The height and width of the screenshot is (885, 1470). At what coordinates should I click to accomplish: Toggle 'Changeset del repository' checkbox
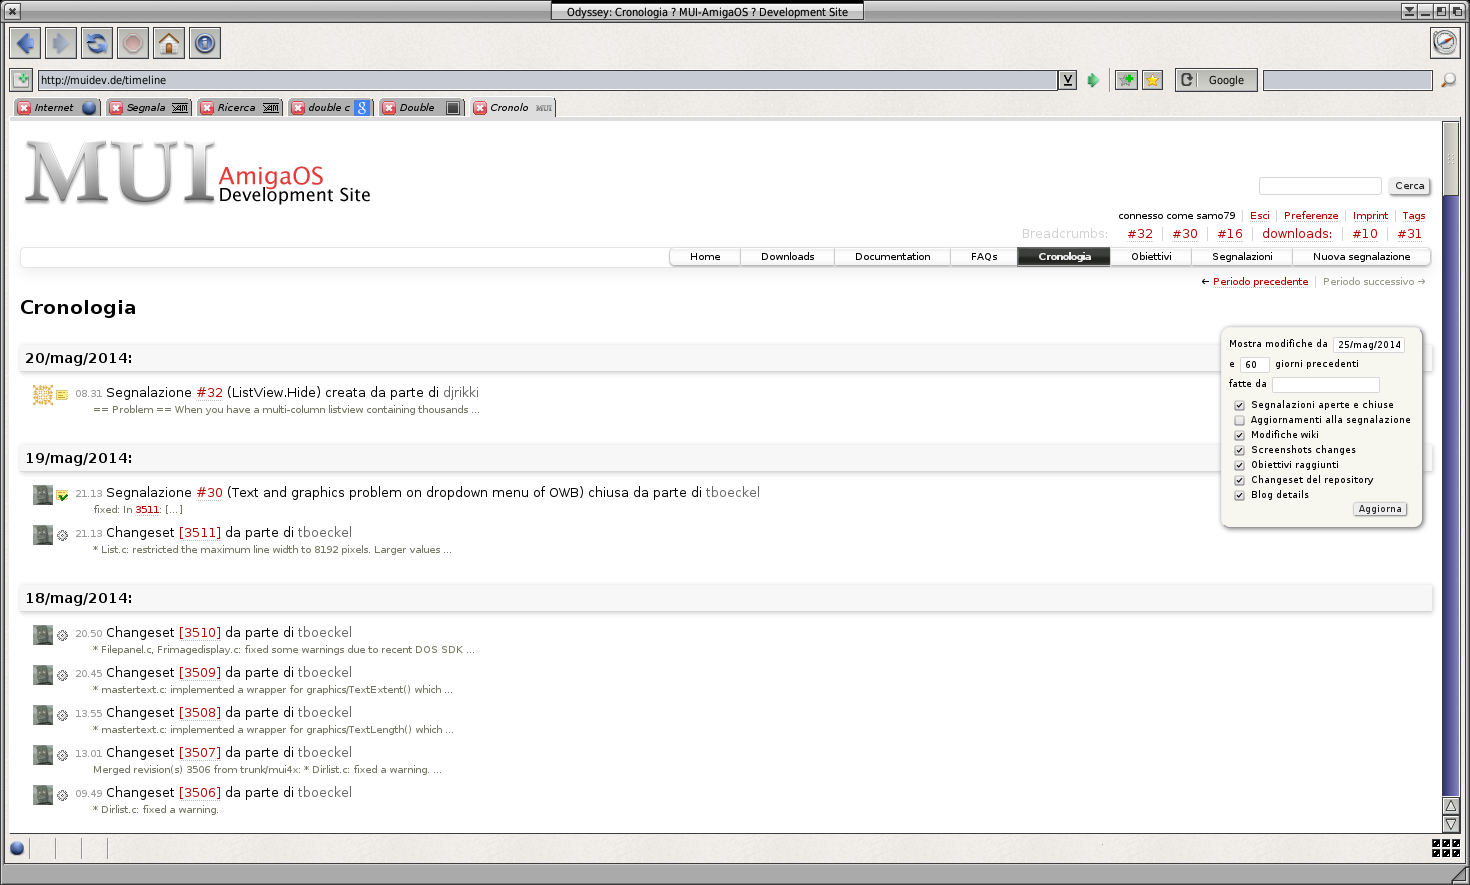click(1239, 480)
